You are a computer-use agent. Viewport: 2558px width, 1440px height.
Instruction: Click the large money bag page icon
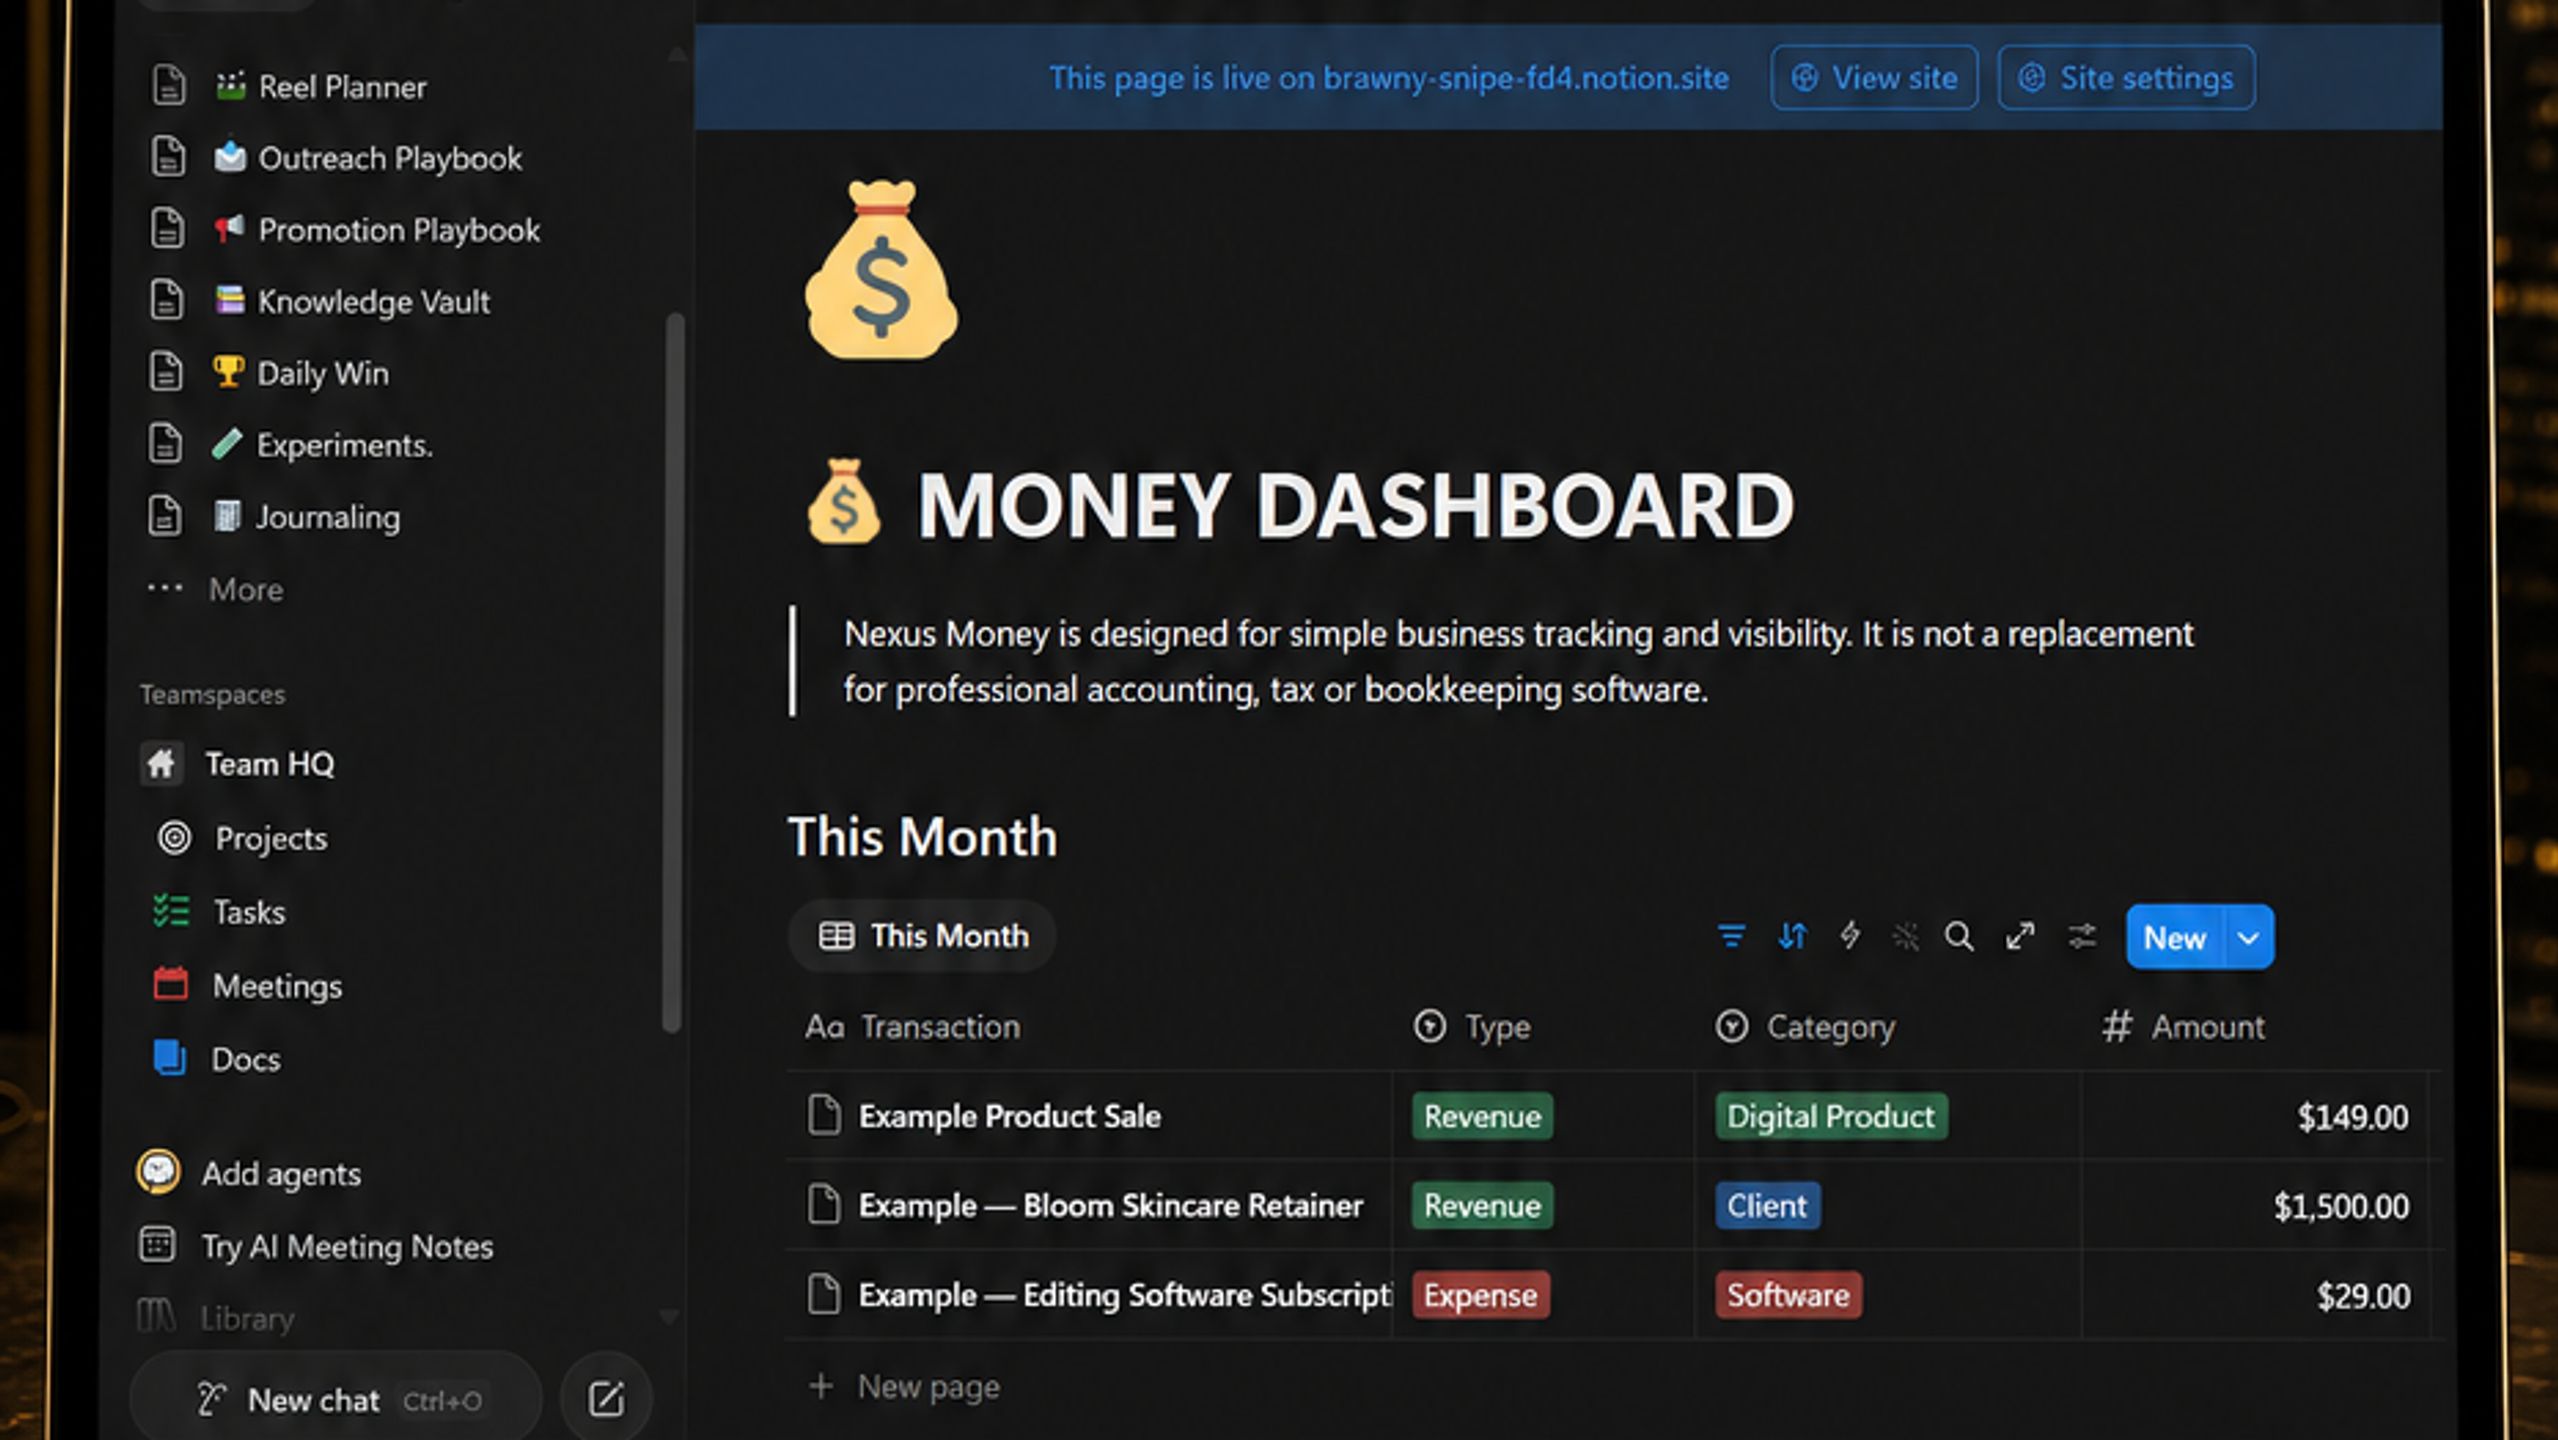tap(881, 270)
